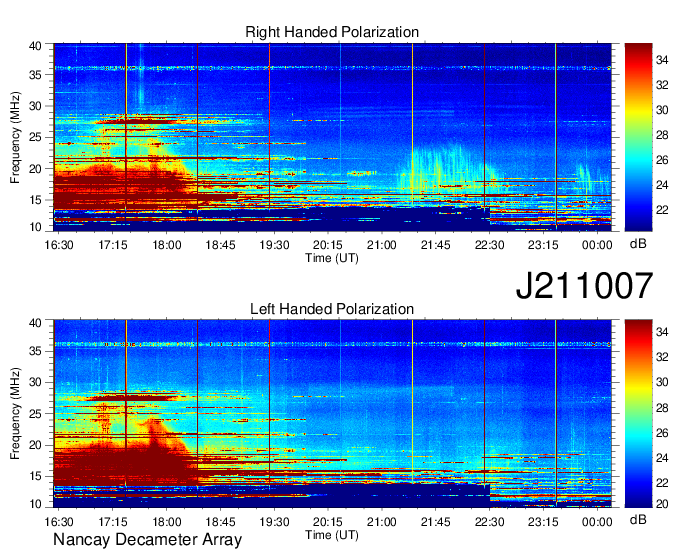Click 23:15 tick on top plot time axis

tap(543, 245)
